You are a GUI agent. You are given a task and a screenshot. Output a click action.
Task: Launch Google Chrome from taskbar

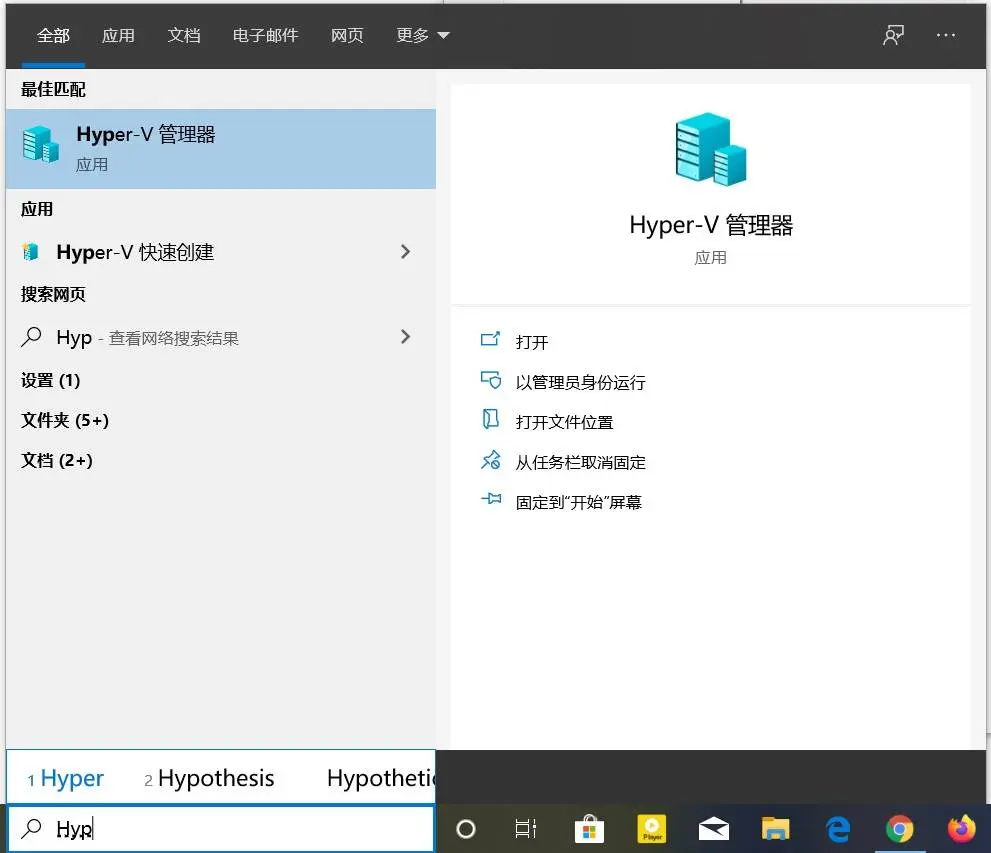(899, 829)
